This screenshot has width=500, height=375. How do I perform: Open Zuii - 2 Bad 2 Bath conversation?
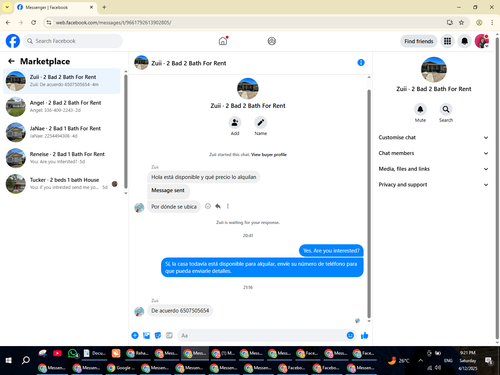pos(62,81)
